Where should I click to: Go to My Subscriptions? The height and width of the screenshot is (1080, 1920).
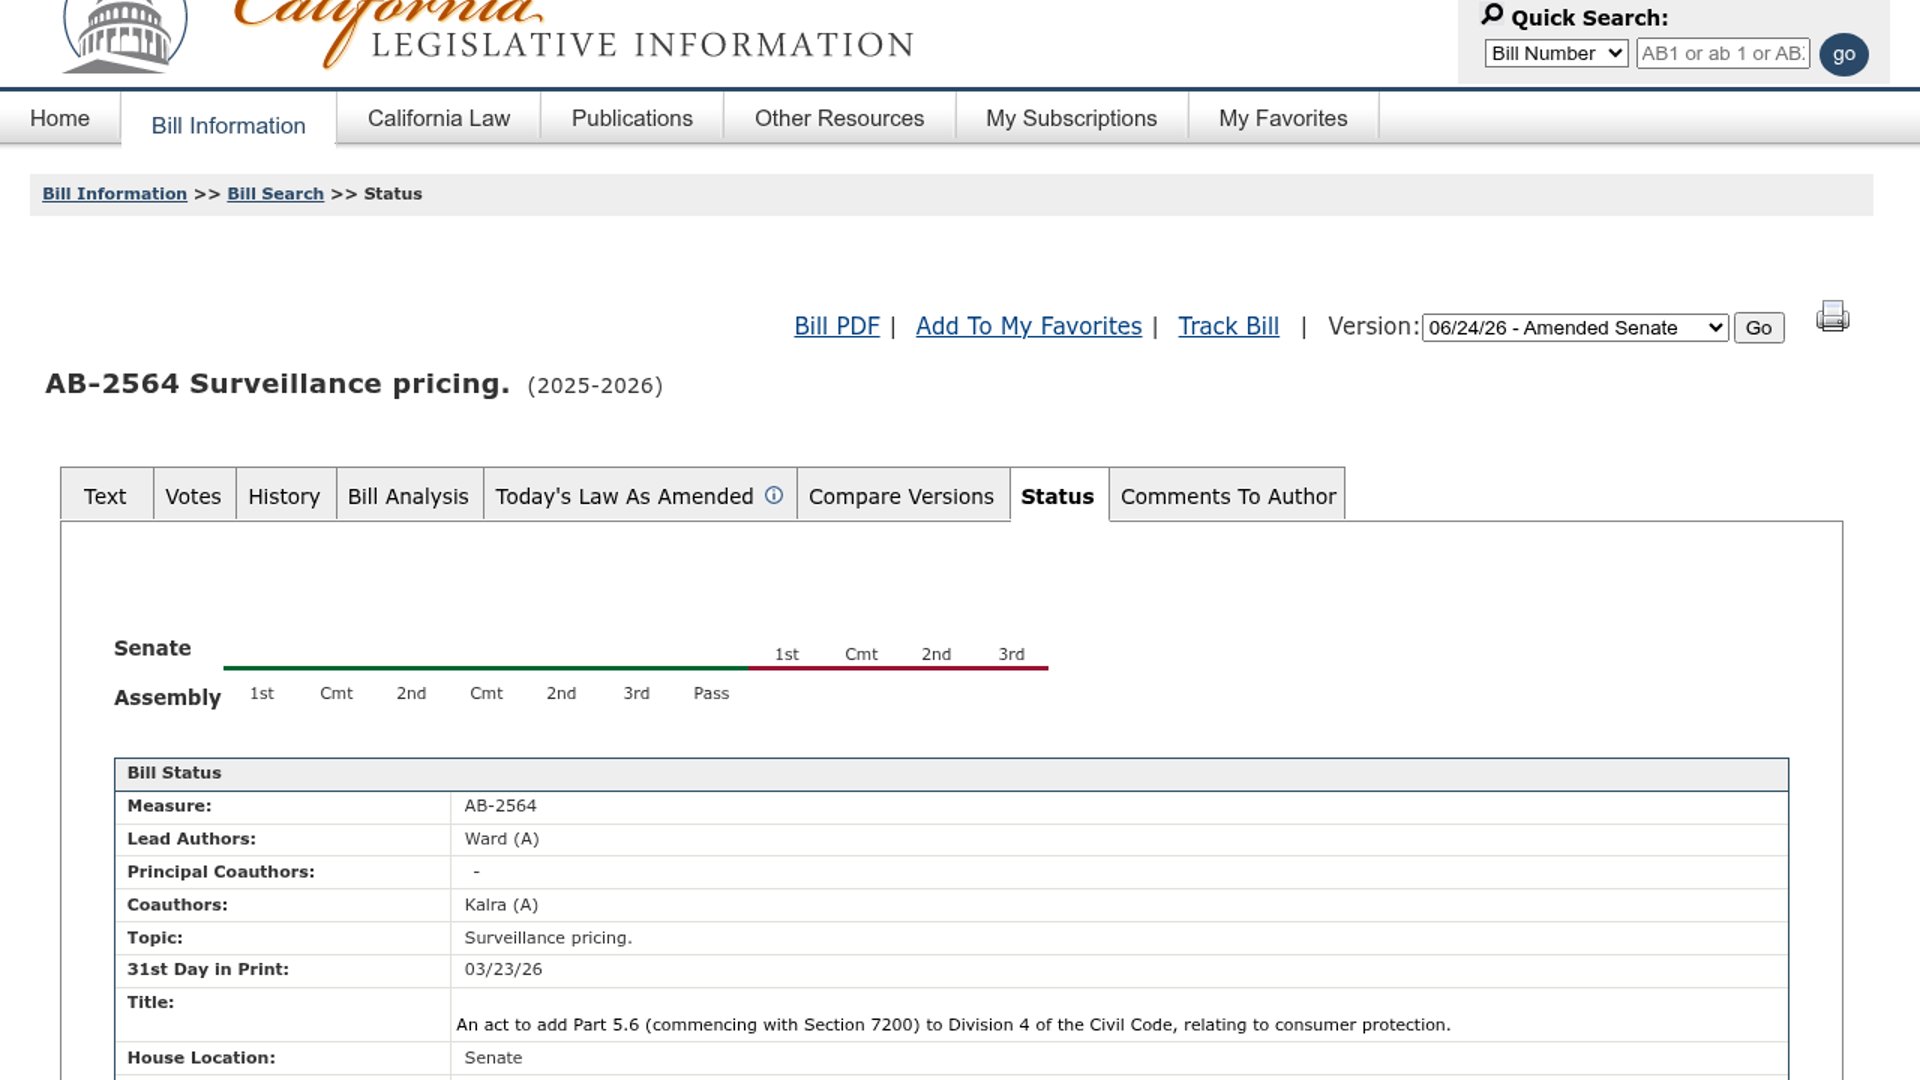pos(1071,118)
